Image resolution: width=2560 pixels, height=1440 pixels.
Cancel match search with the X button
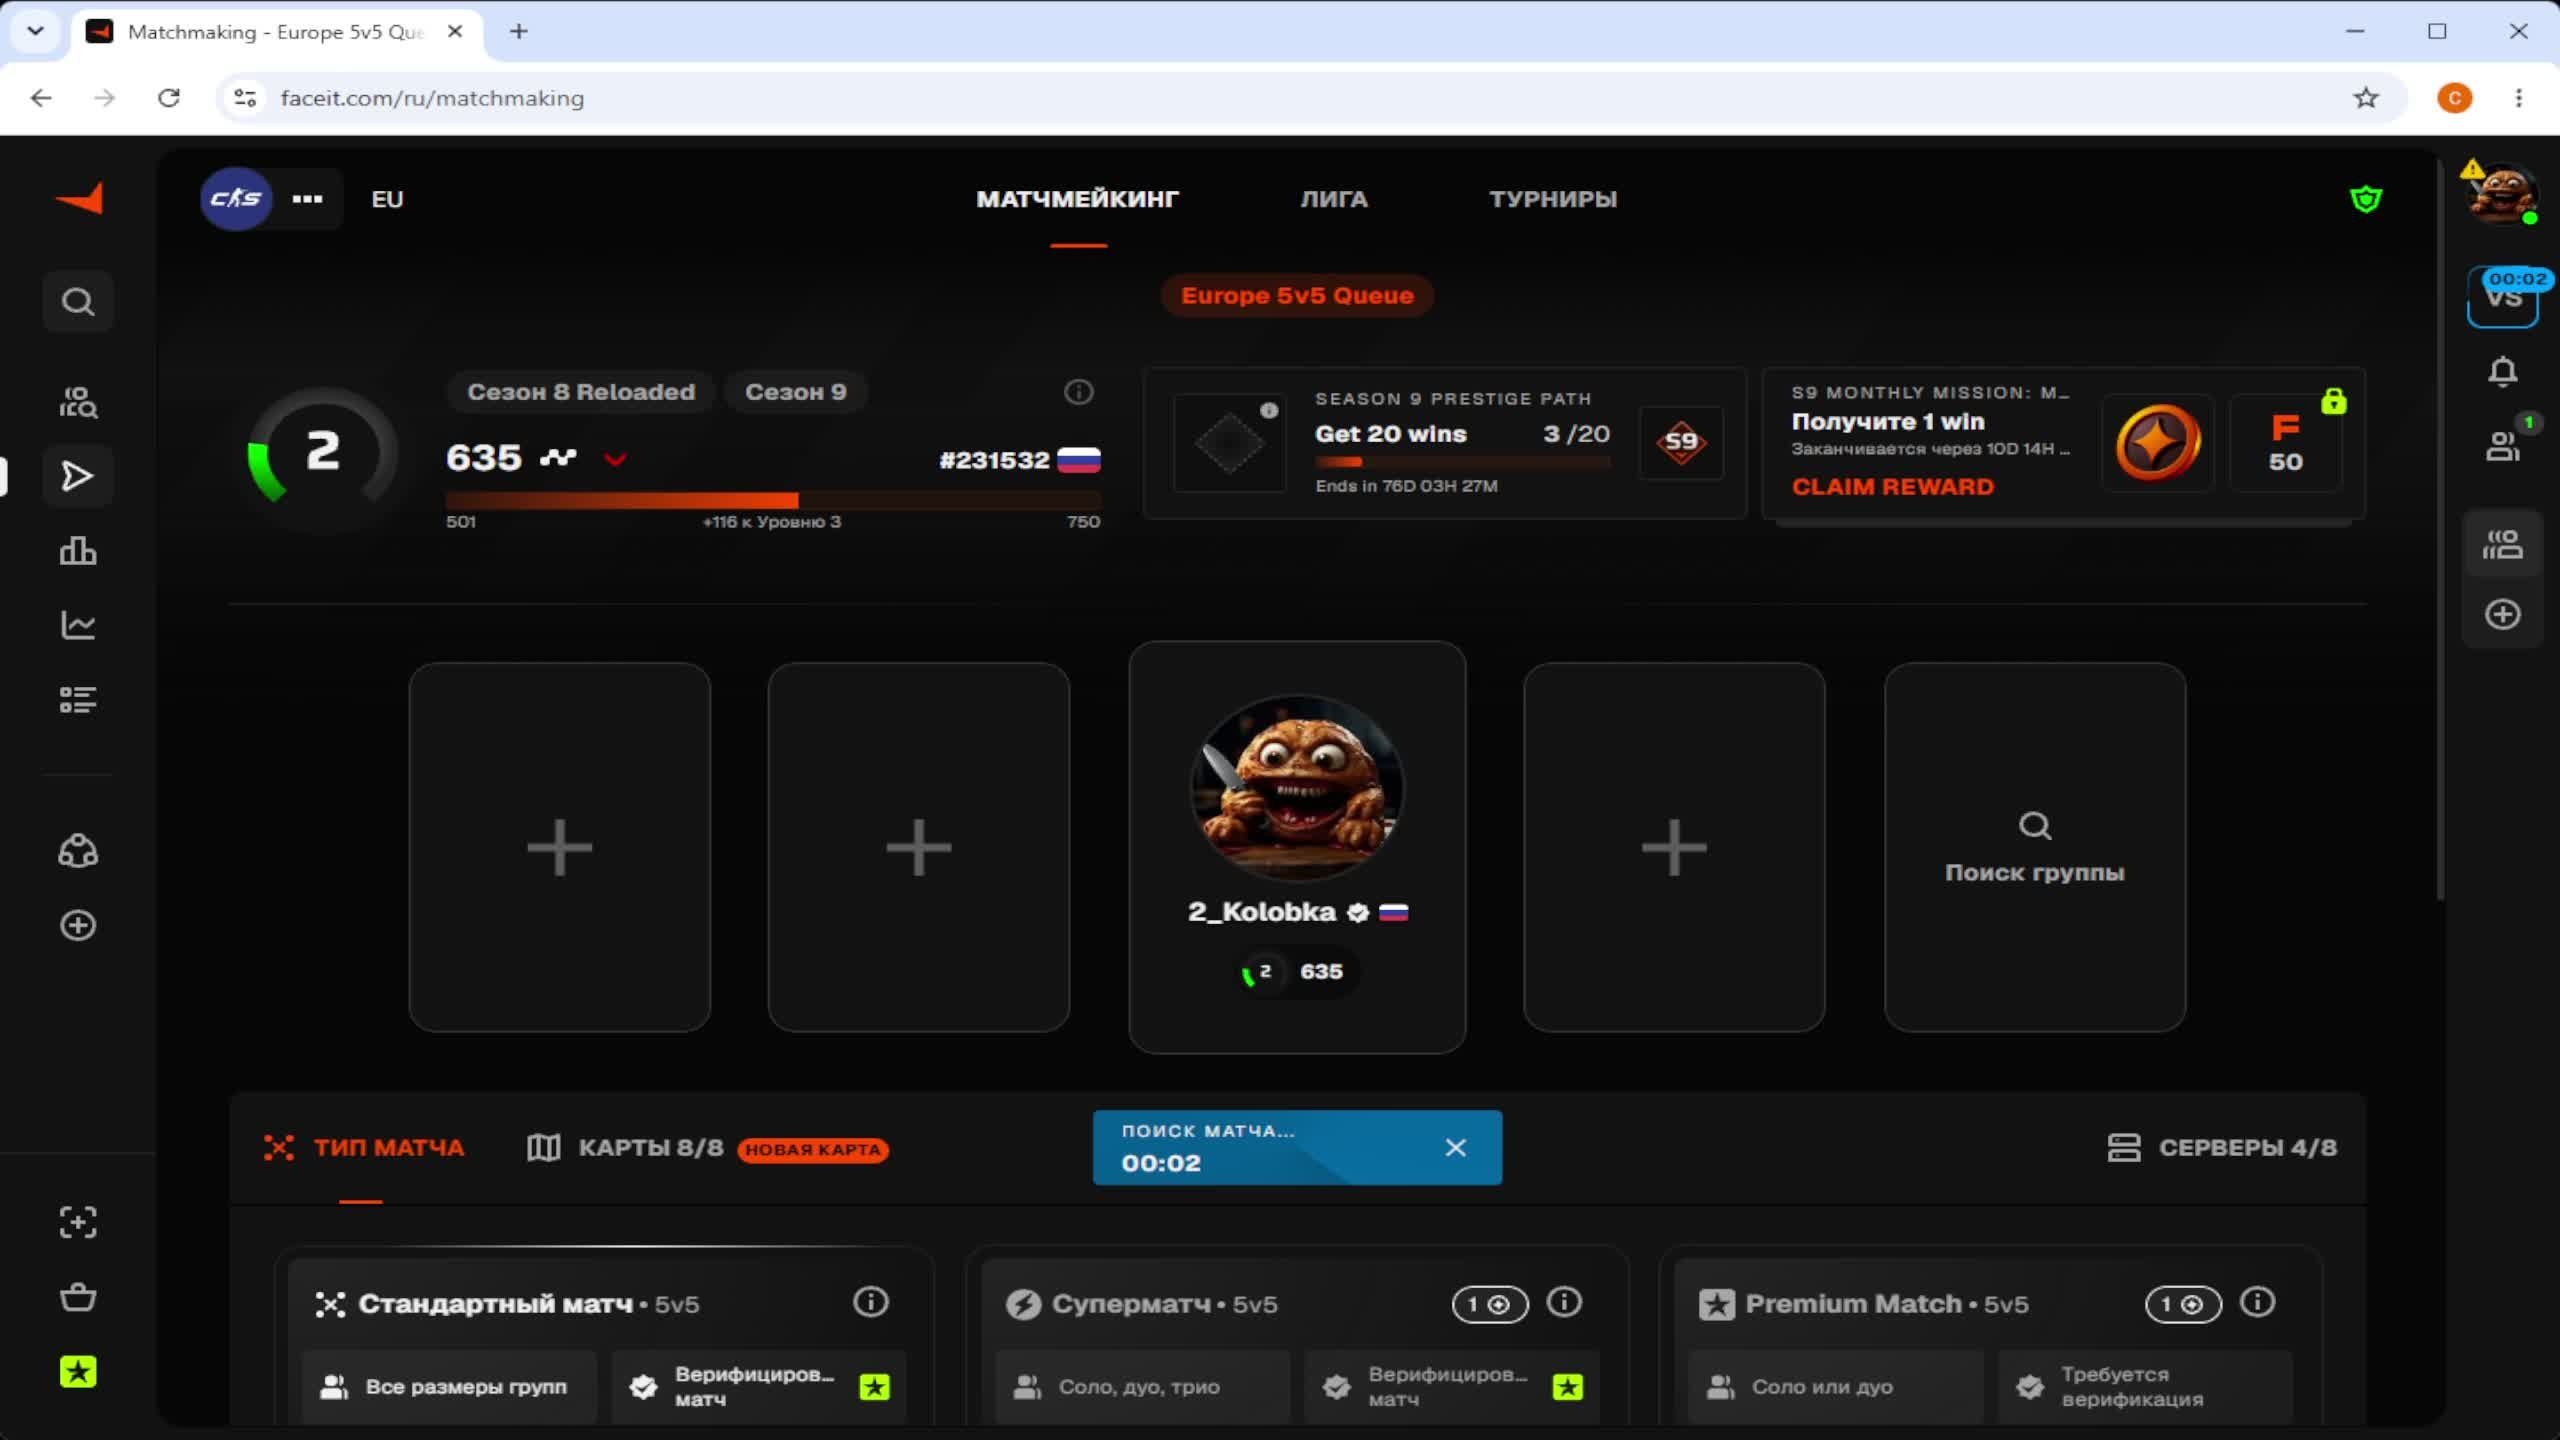(x=1456, y=1147)
